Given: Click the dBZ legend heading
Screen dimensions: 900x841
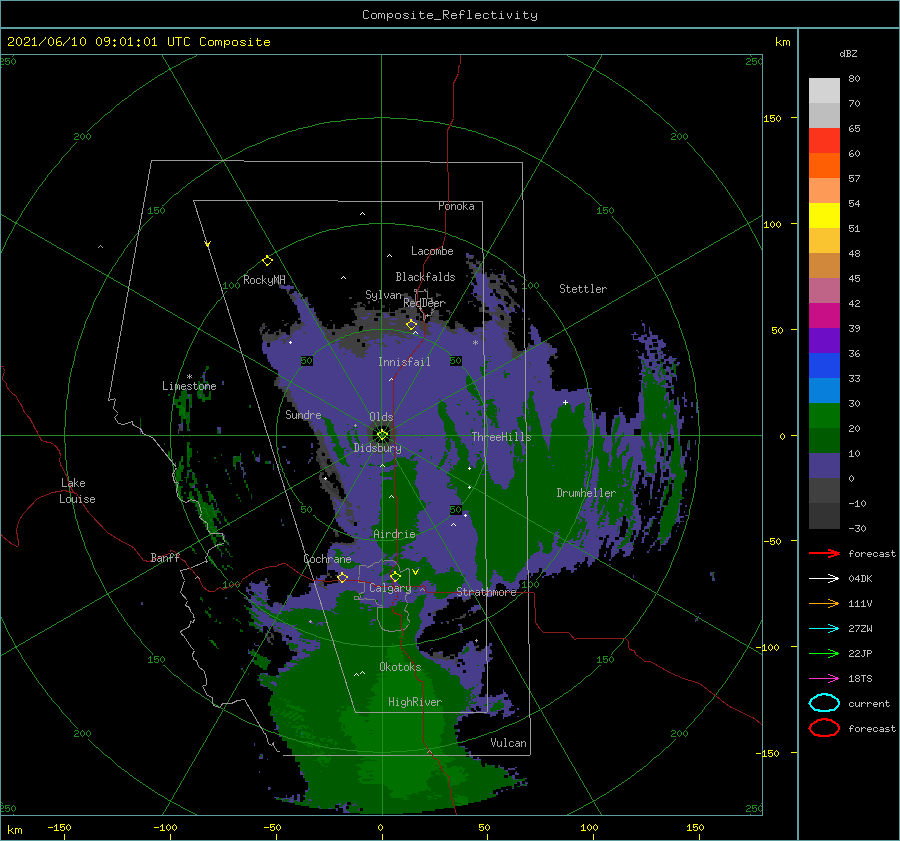Looking at the screenshot, I should coord(848,53).
